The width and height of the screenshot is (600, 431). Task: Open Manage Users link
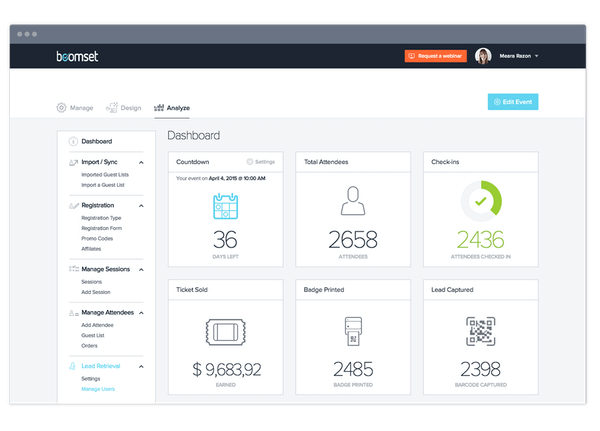pyautogui.click(x=98, y=389)
